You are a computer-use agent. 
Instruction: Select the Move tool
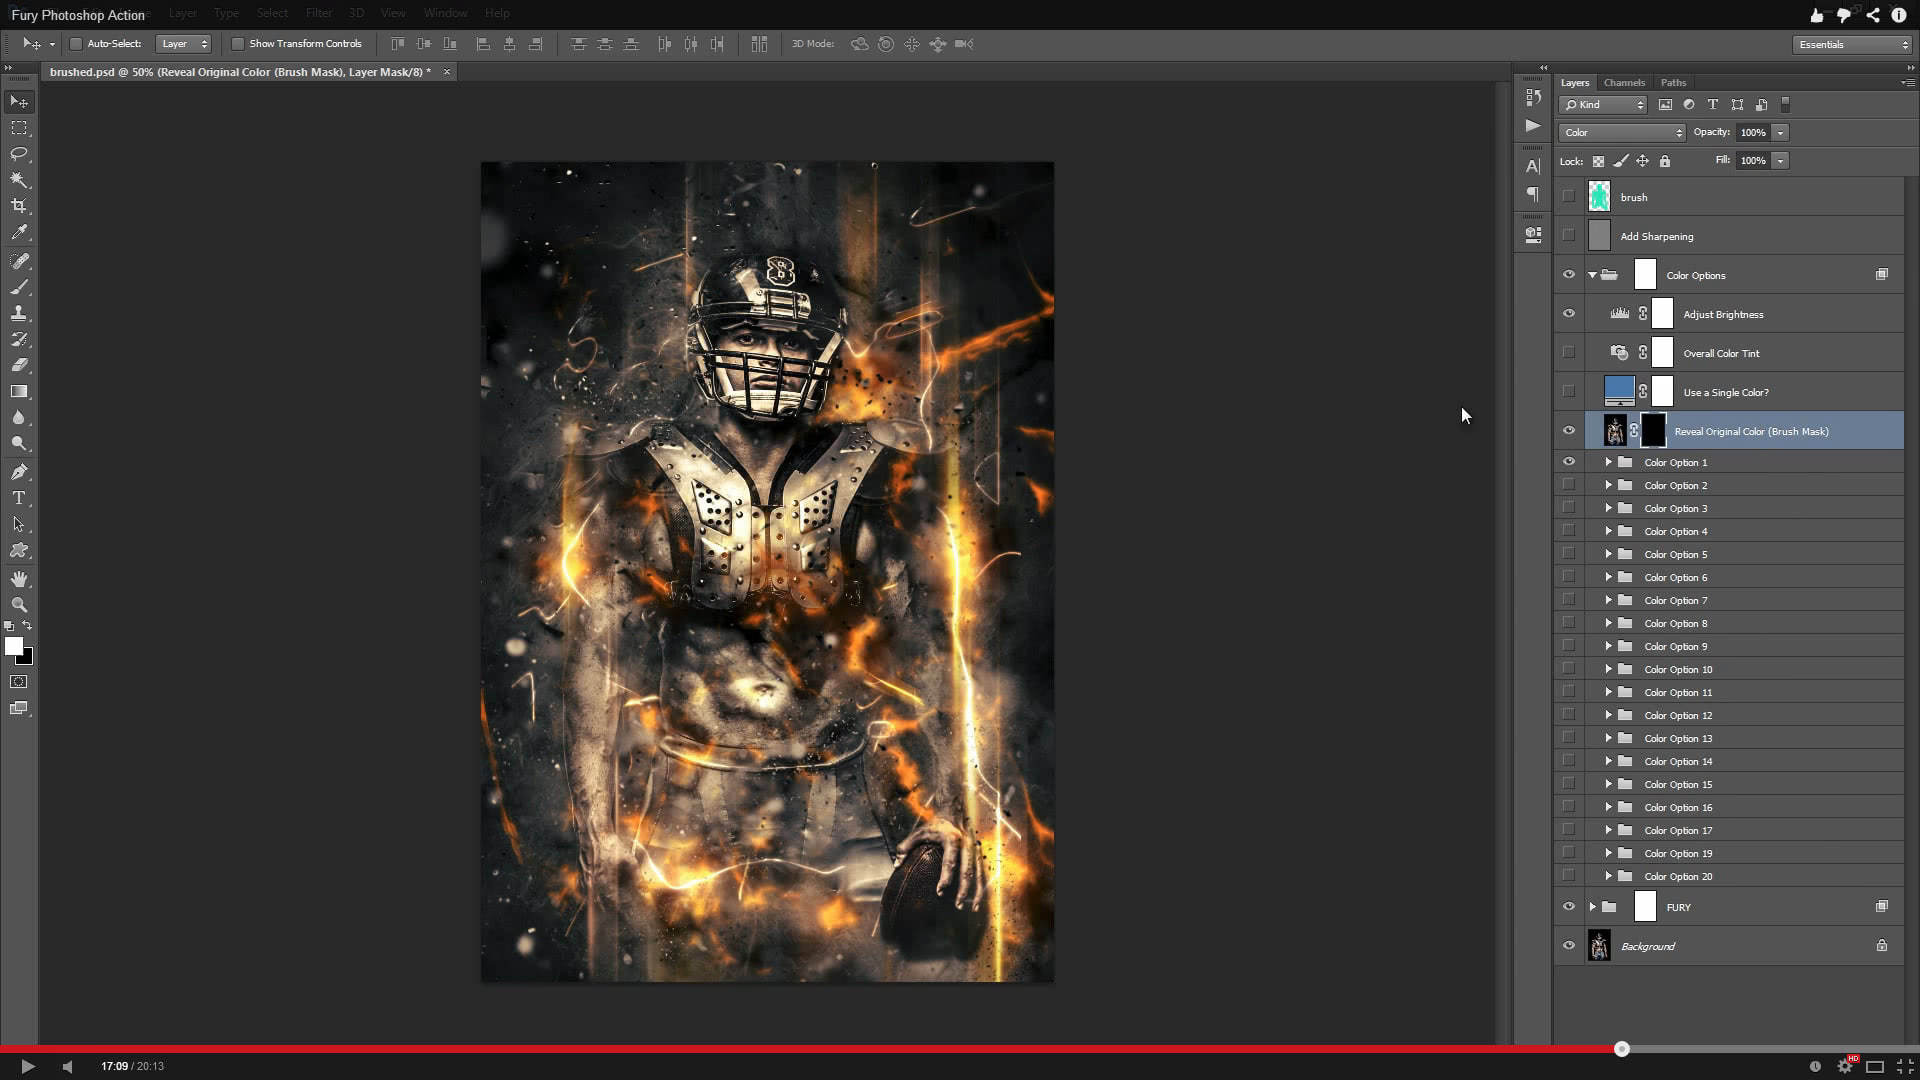tap(19, 102)
